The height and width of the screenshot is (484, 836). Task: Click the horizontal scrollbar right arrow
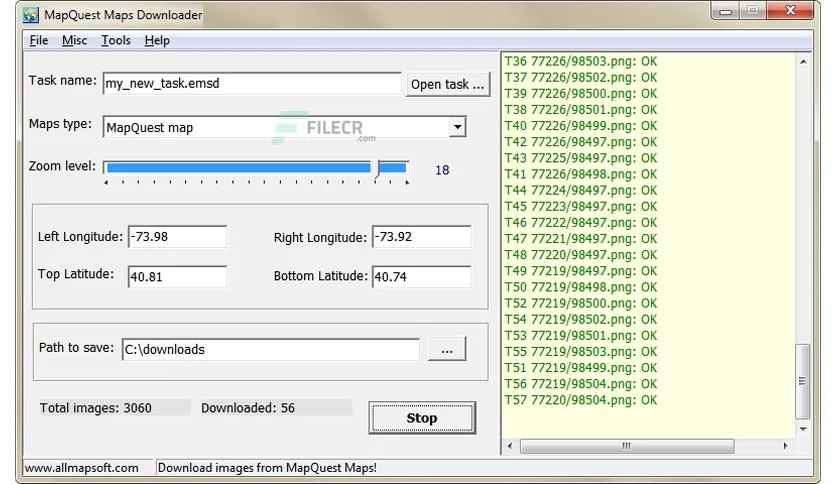785,446
